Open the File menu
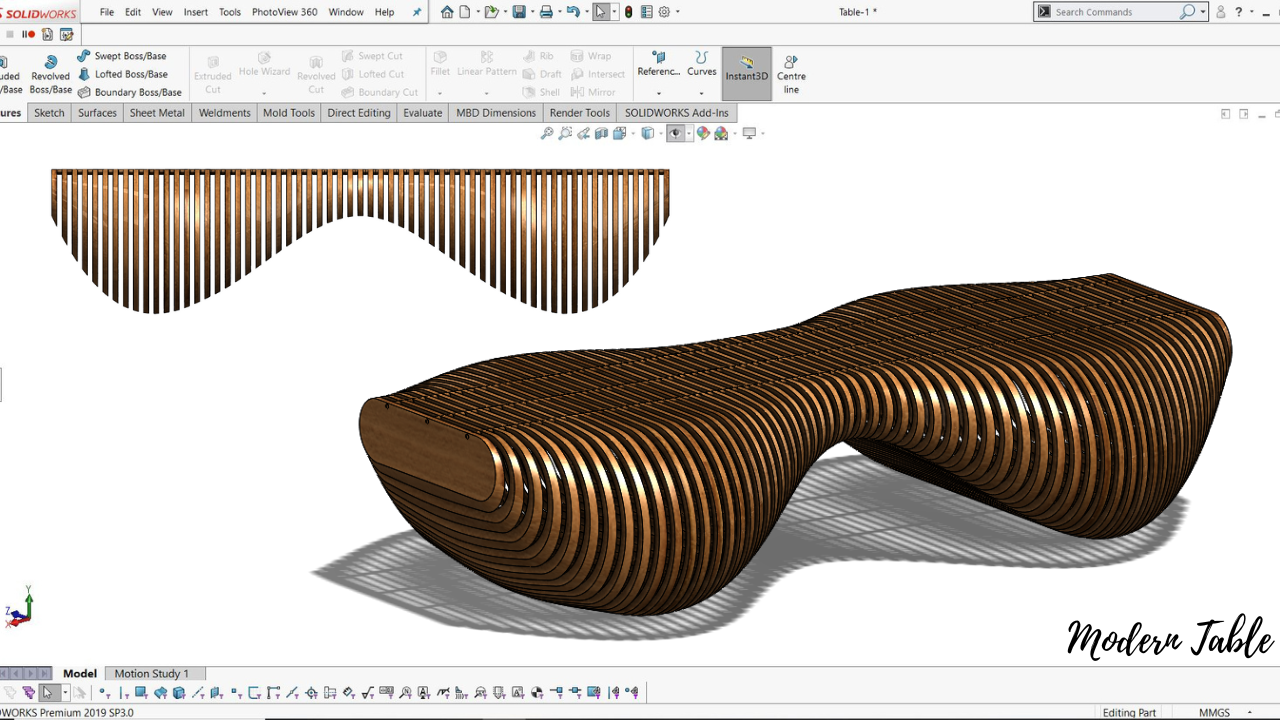 pyautogui.click(x=107, y=12)
